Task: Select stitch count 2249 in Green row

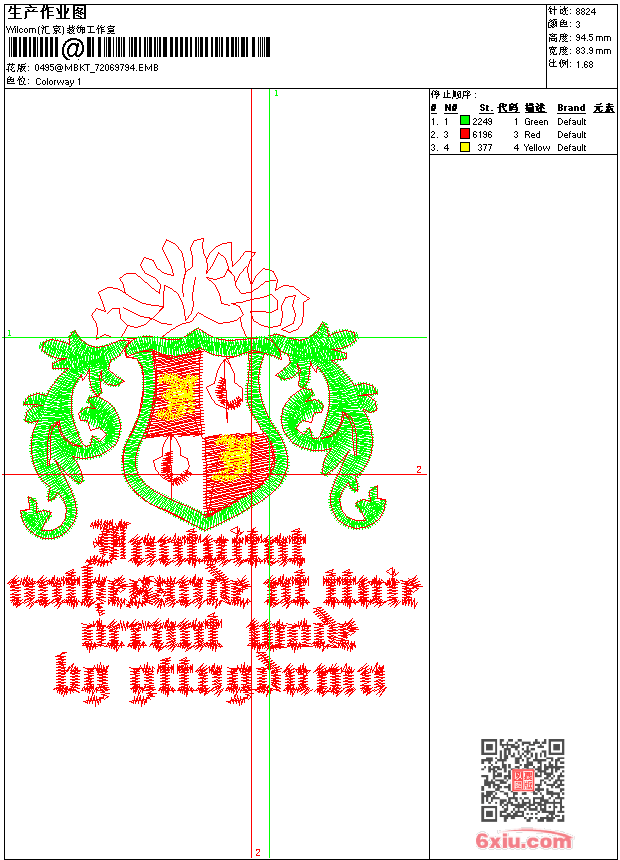Action: 482,122
